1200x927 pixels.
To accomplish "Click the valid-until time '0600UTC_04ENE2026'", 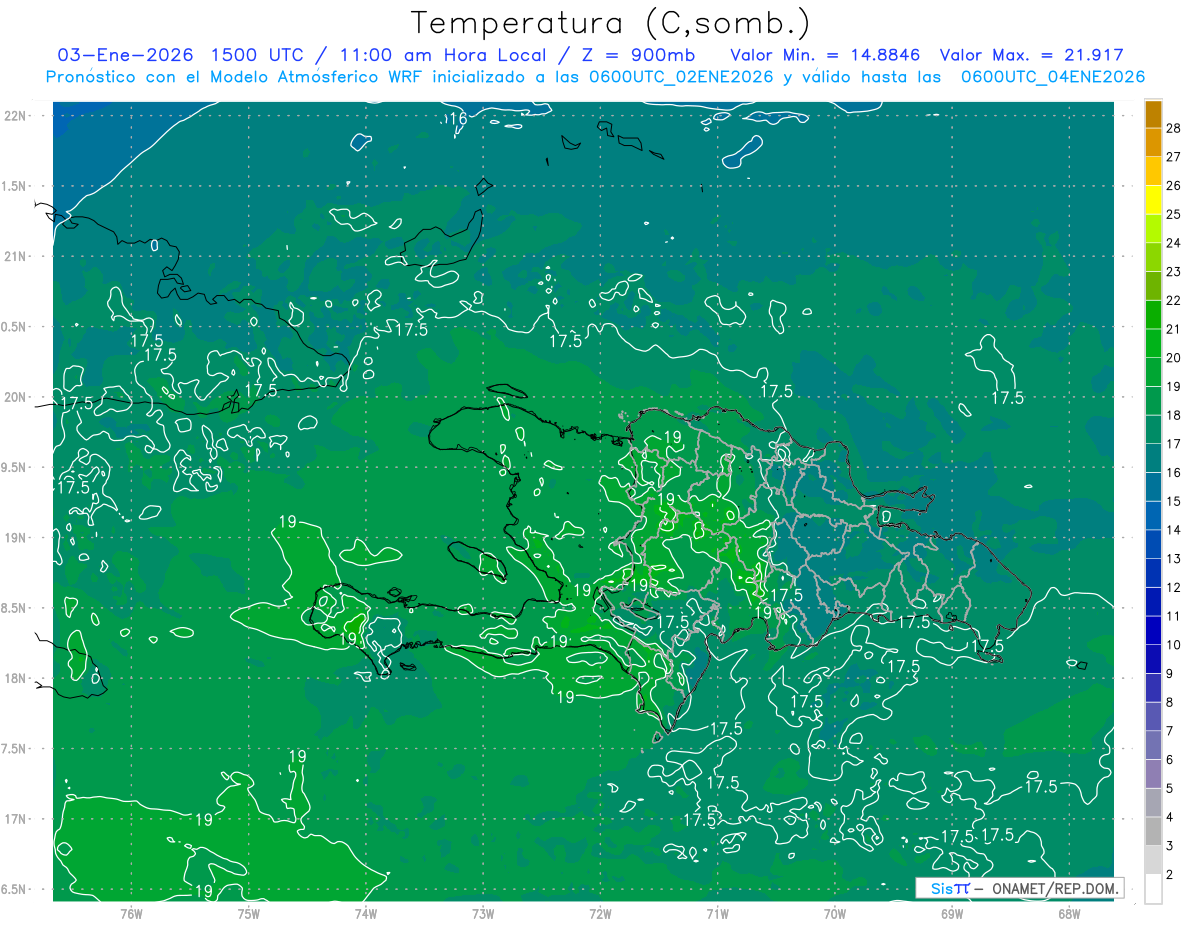I will tap(1052, 77).
